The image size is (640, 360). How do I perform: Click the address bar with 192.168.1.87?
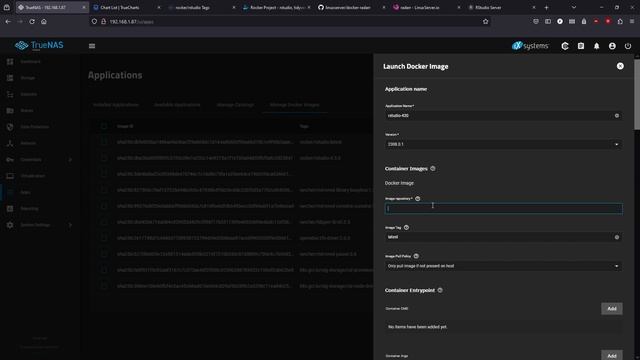pyautogui.click(x=290, y=22)
